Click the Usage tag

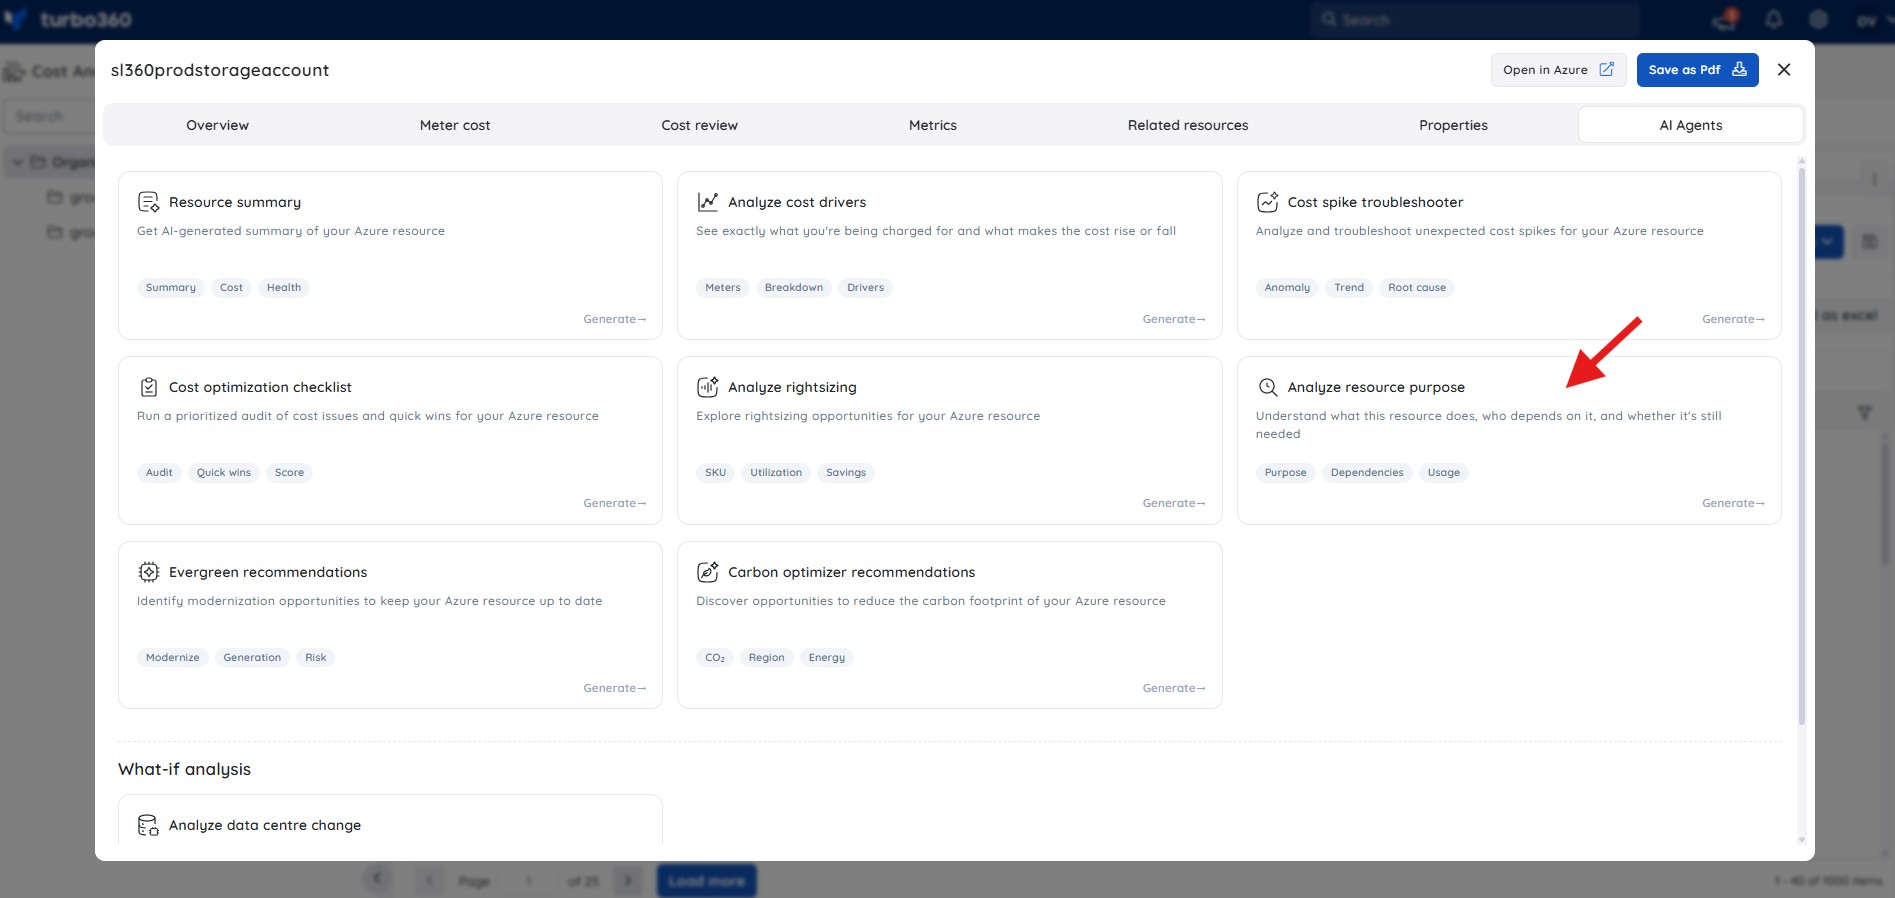(x=1444, y=472)
